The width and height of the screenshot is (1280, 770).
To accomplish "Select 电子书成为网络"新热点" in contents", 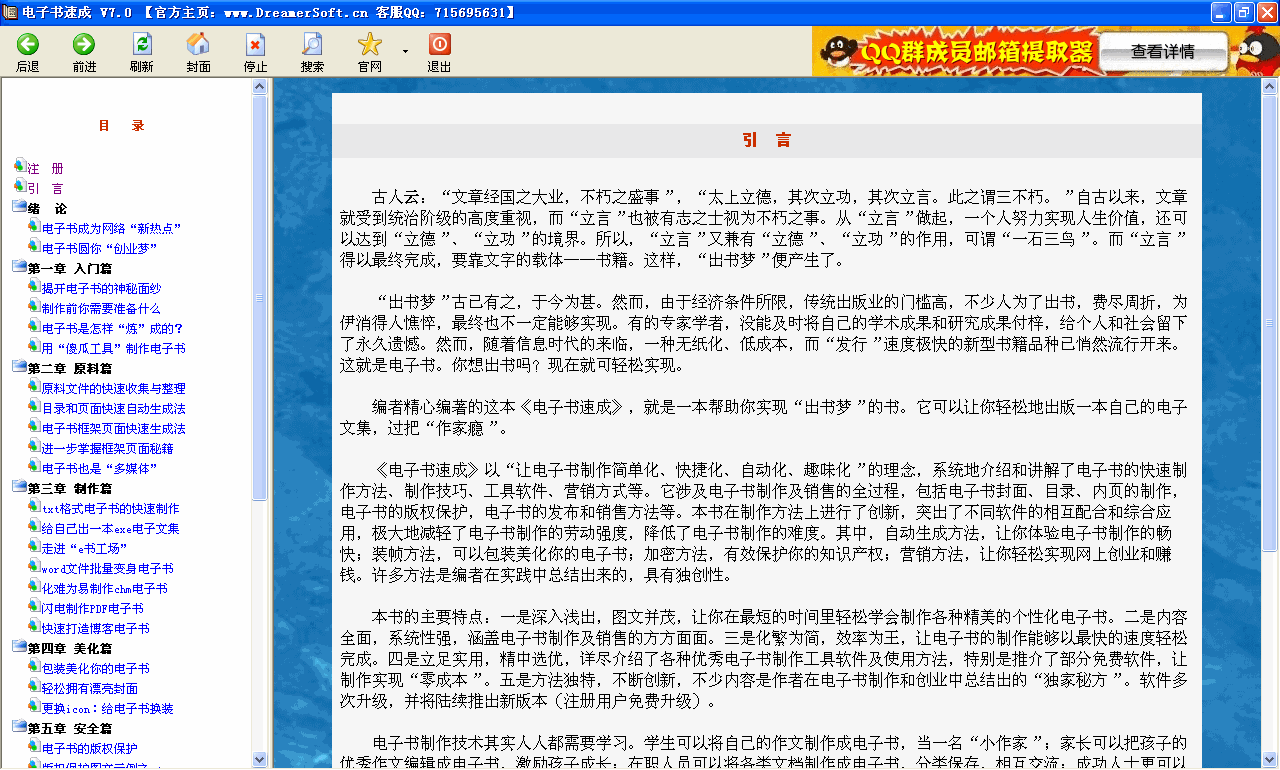I will [111, 228].
